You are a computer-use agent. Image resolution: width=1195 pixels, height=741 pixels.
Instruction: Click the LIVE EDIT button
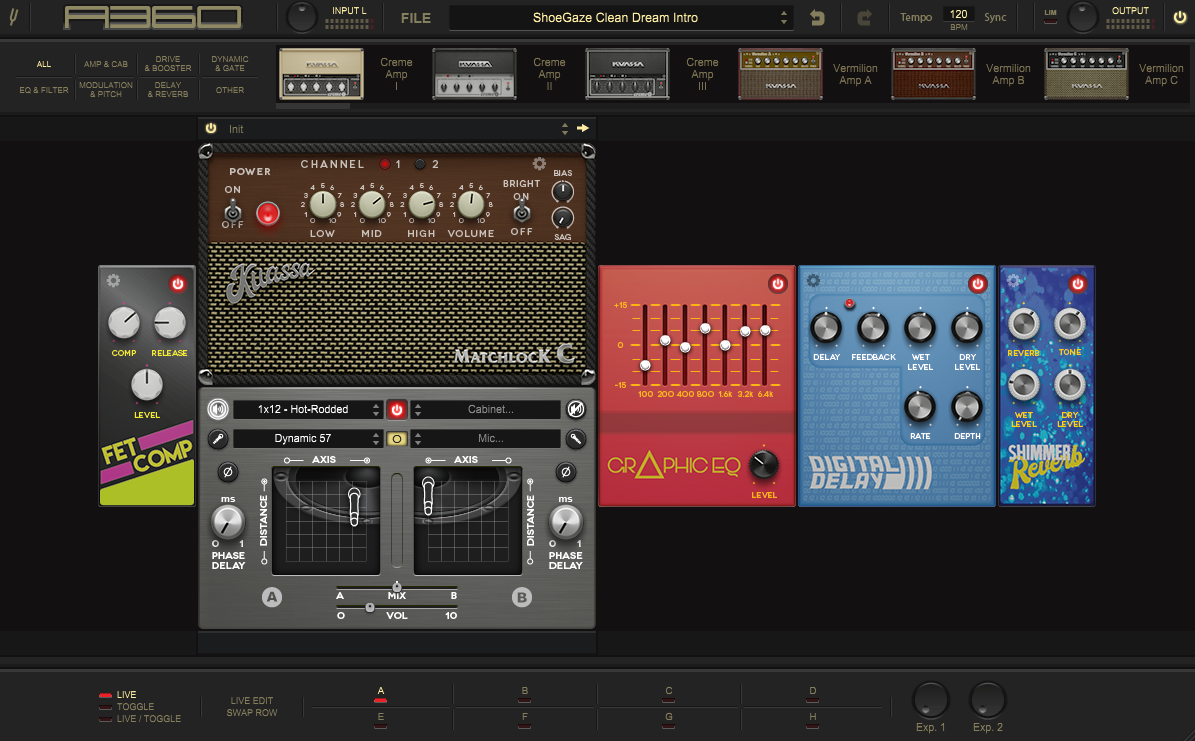coord(251,701)
